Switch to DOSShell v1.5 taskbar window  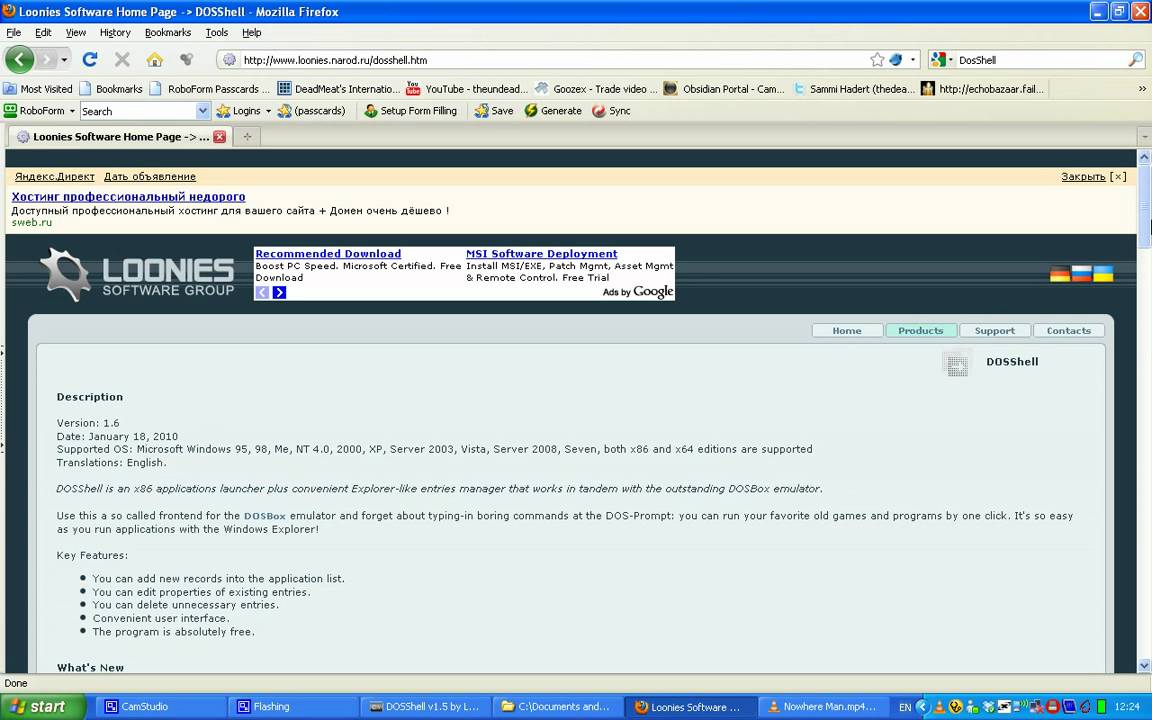click(x=425, y=707)
